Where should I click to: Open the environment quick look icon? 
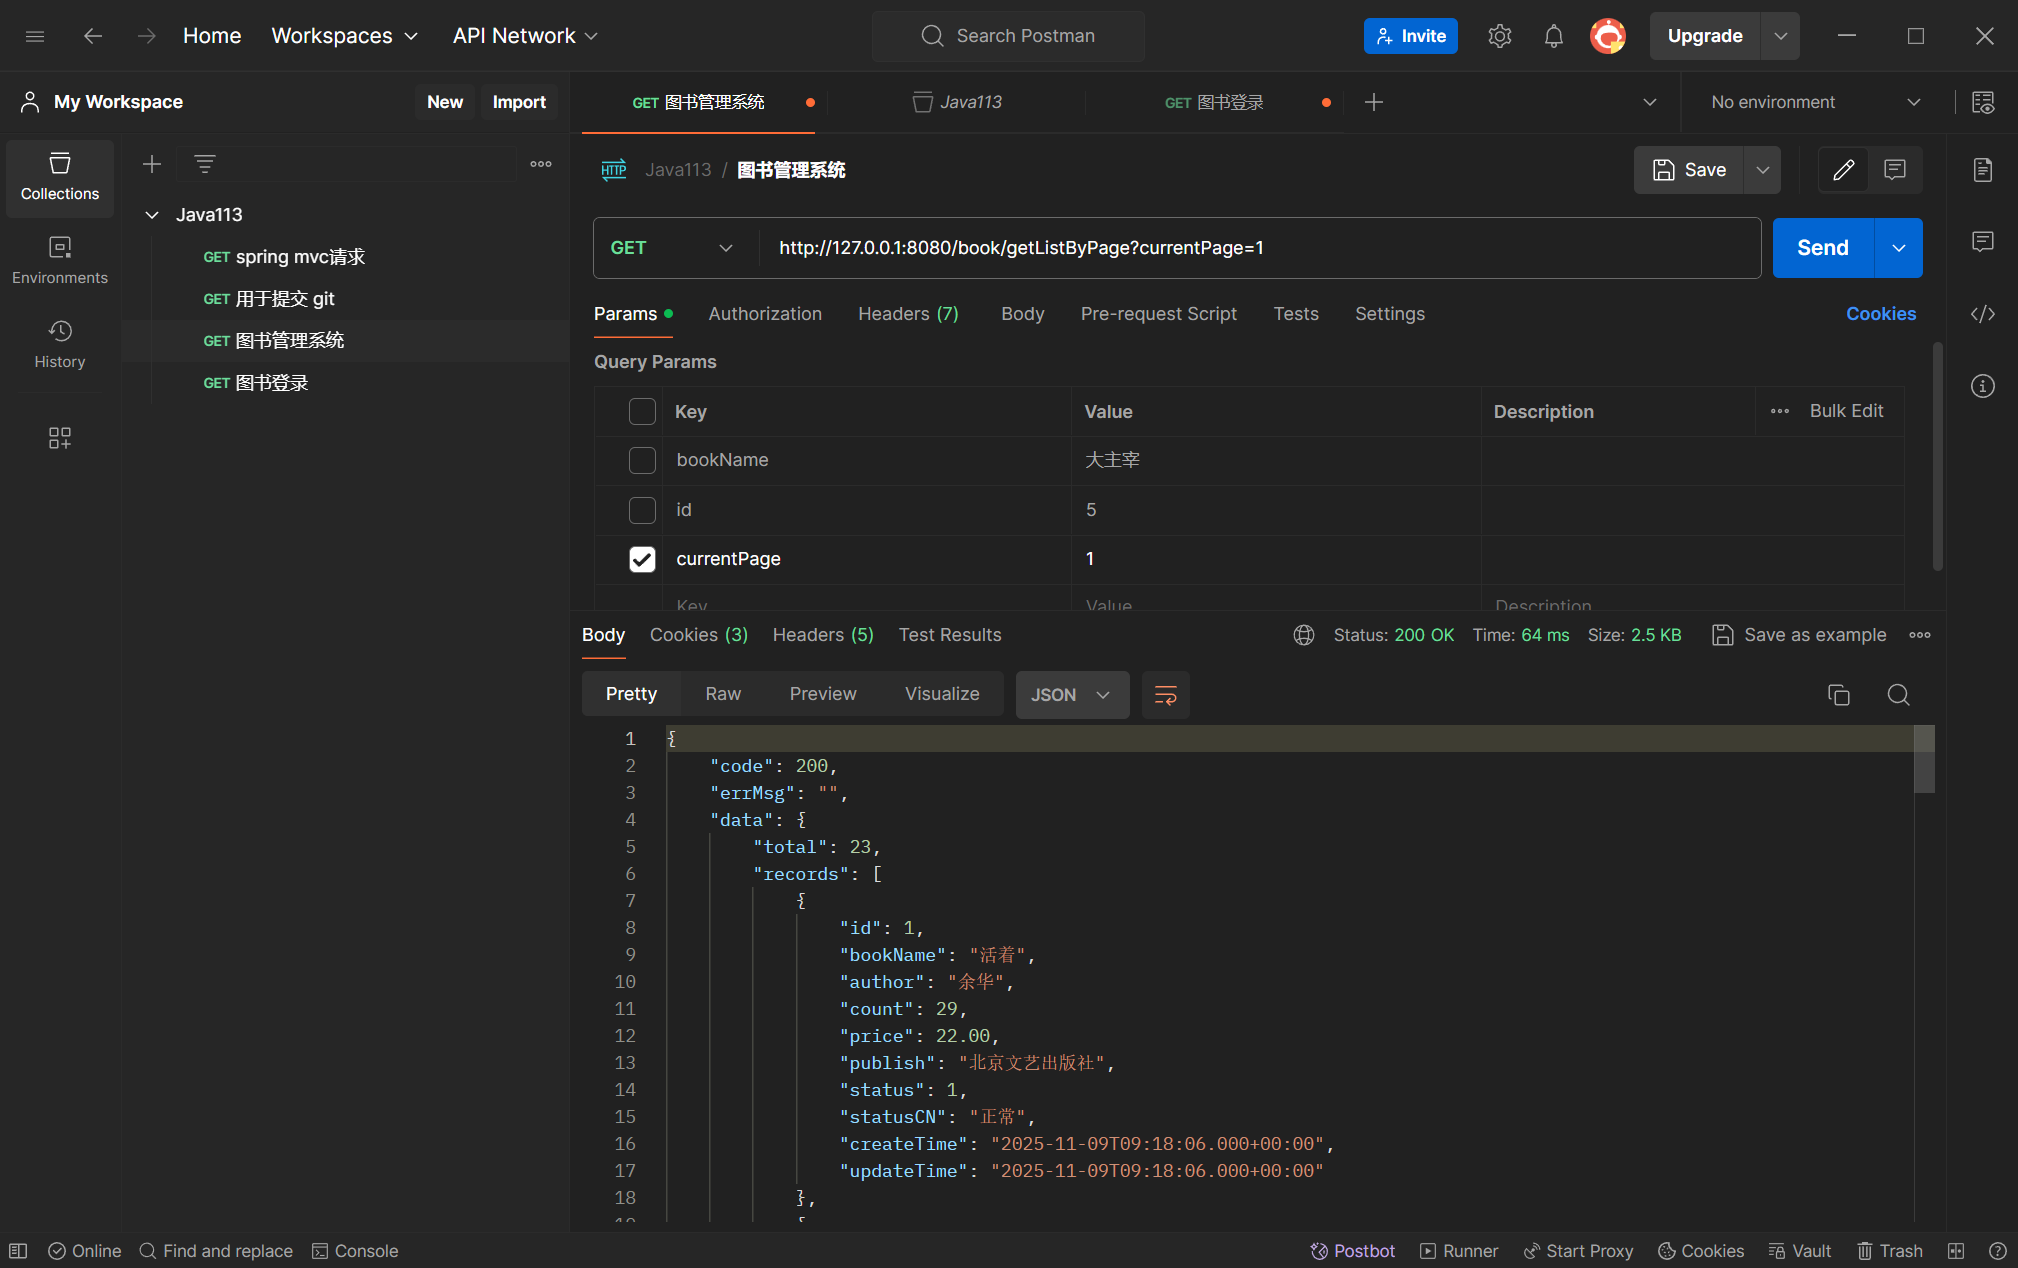click(x=1983, y=102)
